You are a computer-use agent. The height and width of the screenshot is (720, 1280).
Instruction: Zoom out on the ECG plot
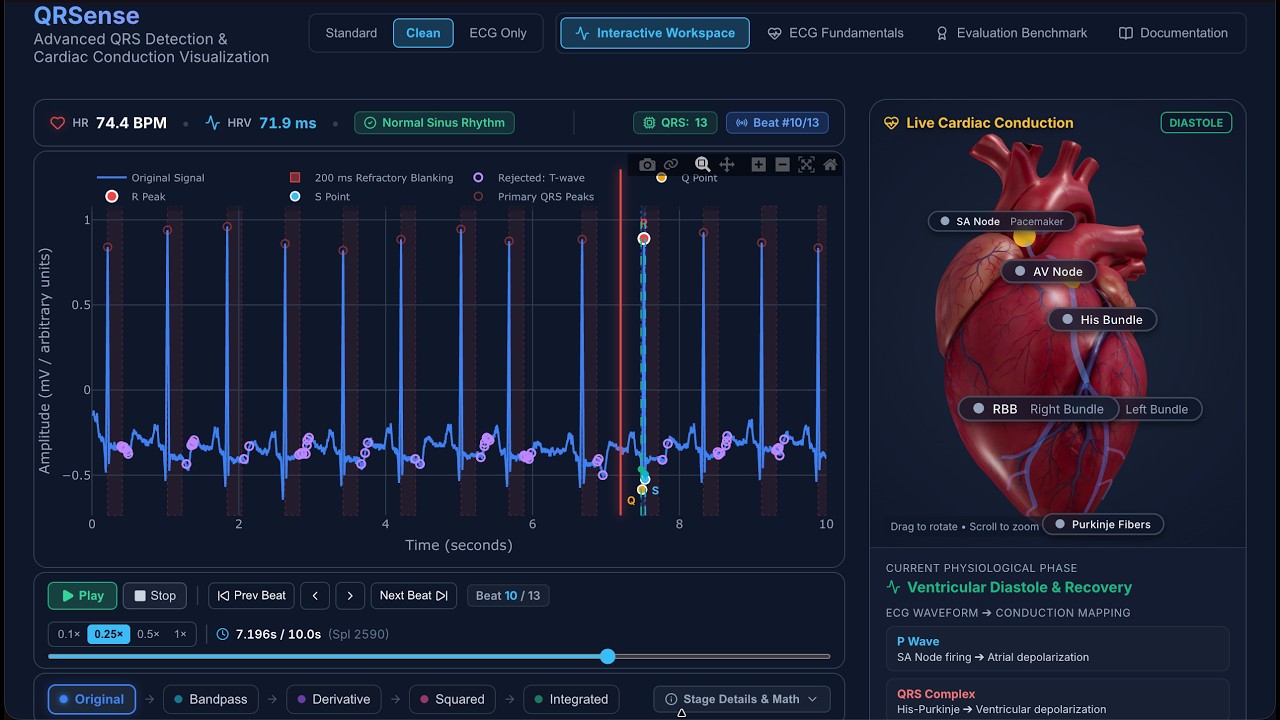point(783,165)
